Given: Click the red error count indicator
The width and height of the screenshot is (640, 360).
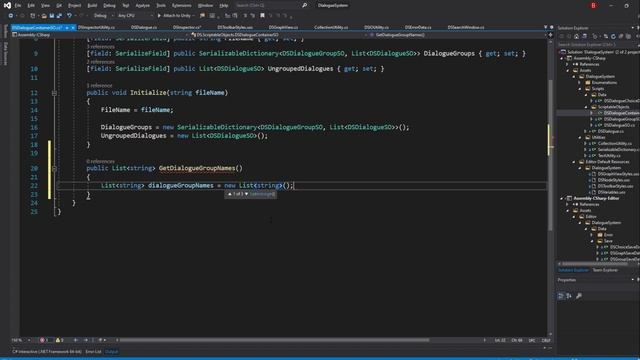Looking at the screenshot, I should coord(44,340).
